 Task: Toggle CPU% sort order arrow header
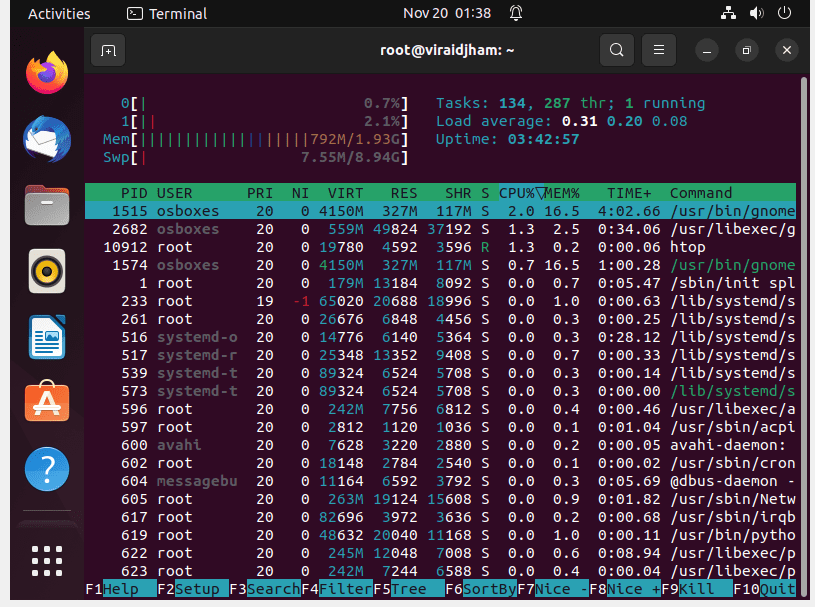pos(521,193)
